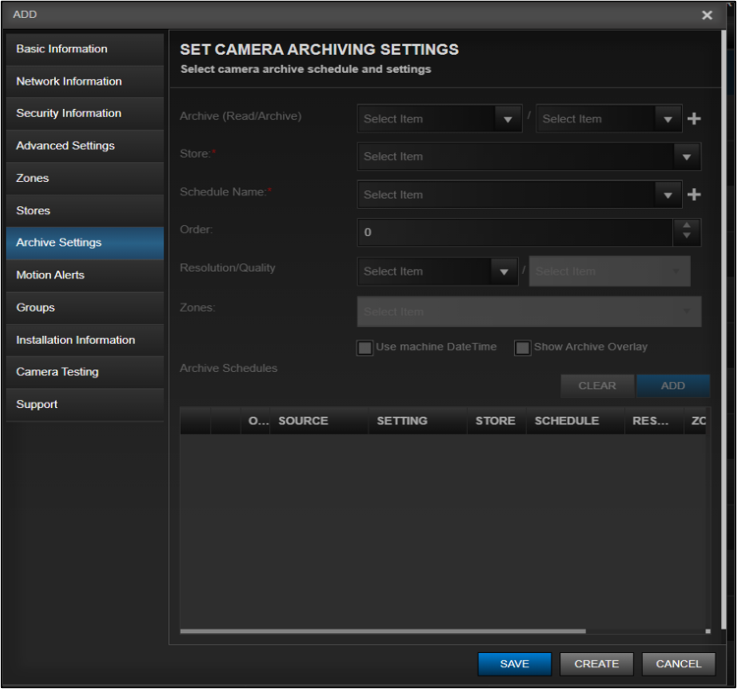This screenshot has height=689, width=737.
Task: Open the disabled Quality dropdown
Action: point(610,271)
